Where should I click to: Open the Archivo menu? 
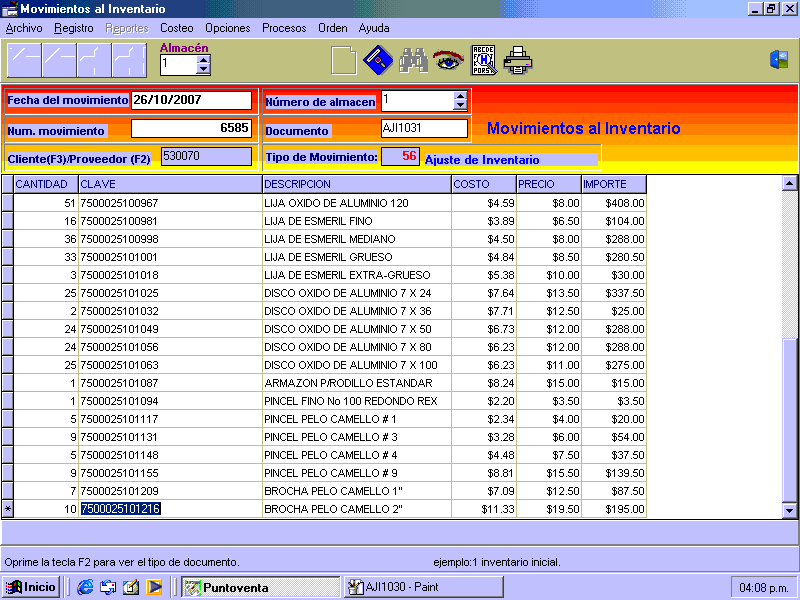24,28
